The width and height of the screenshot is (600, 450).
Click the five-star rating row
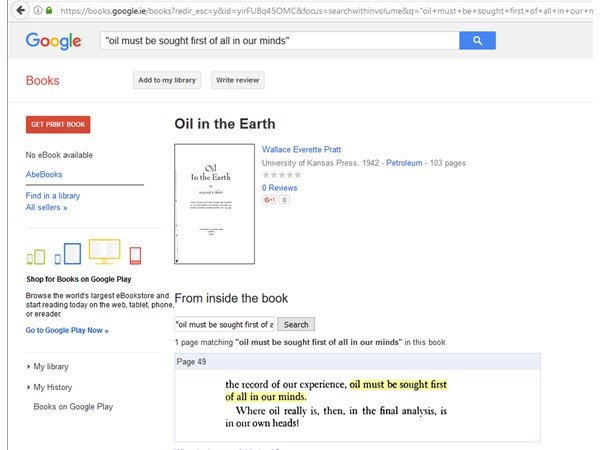(x=283, y=175)
